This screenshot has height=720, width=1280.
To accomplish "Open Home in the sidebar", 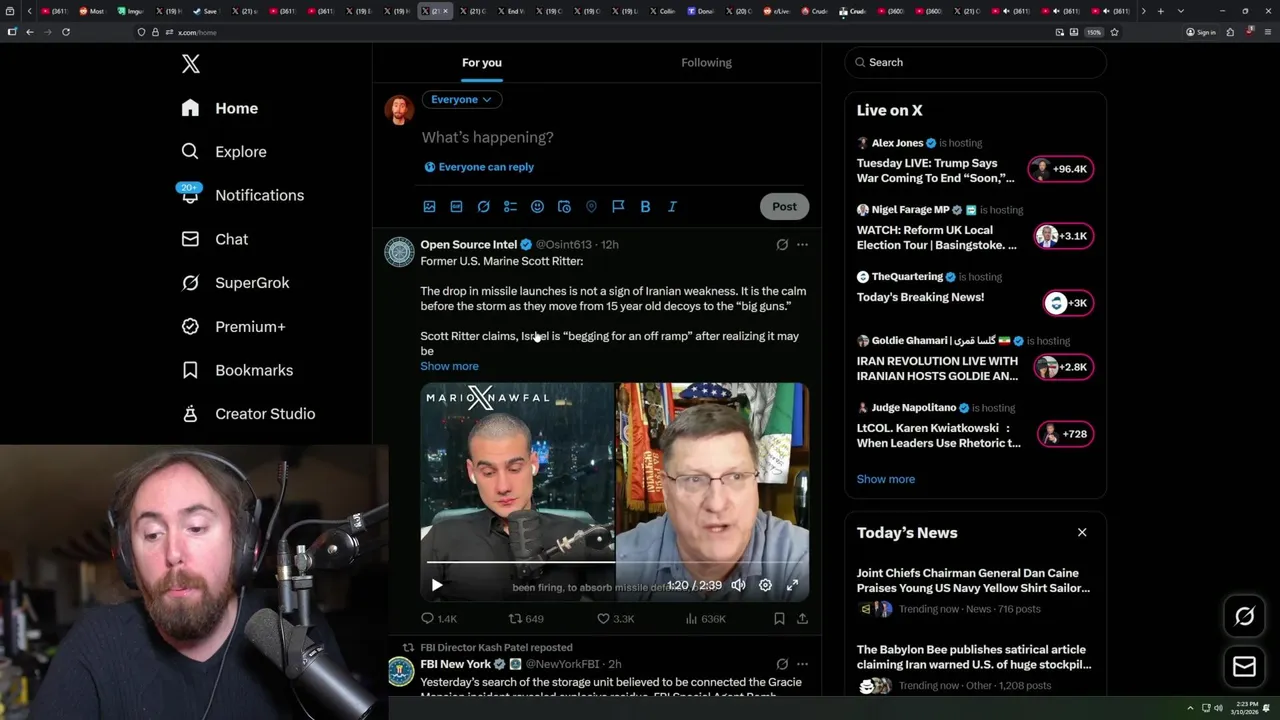I will coord(220,108).
